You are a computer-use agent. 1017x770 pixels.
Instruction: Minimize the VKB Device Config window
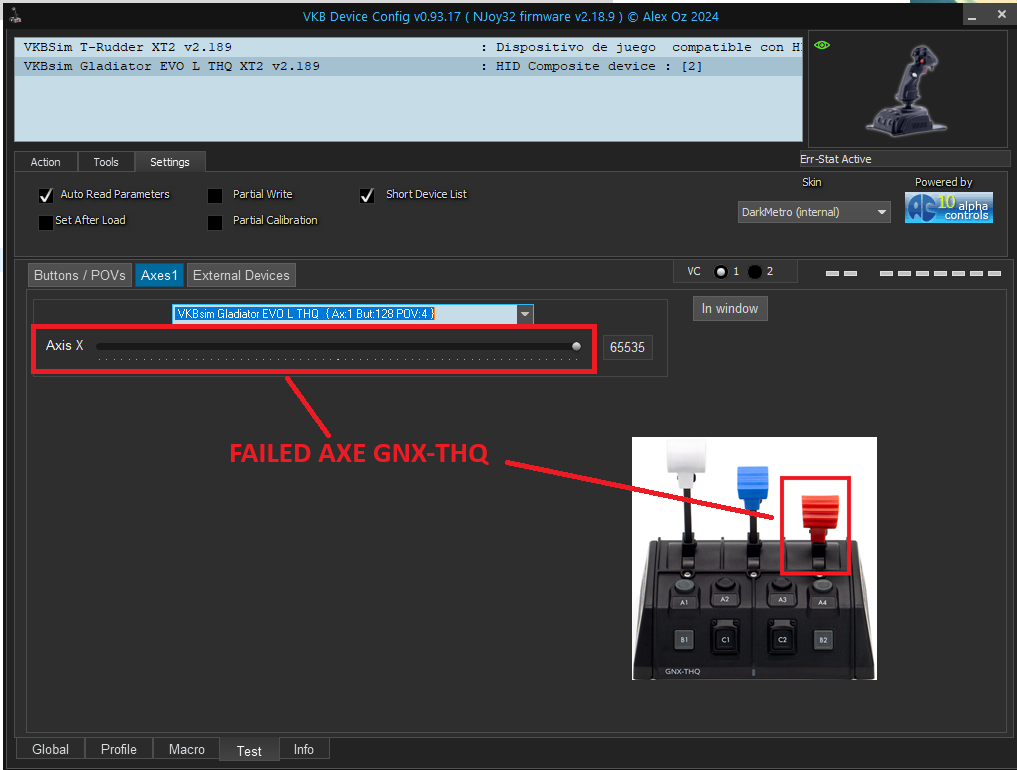[x=972, y=16]
